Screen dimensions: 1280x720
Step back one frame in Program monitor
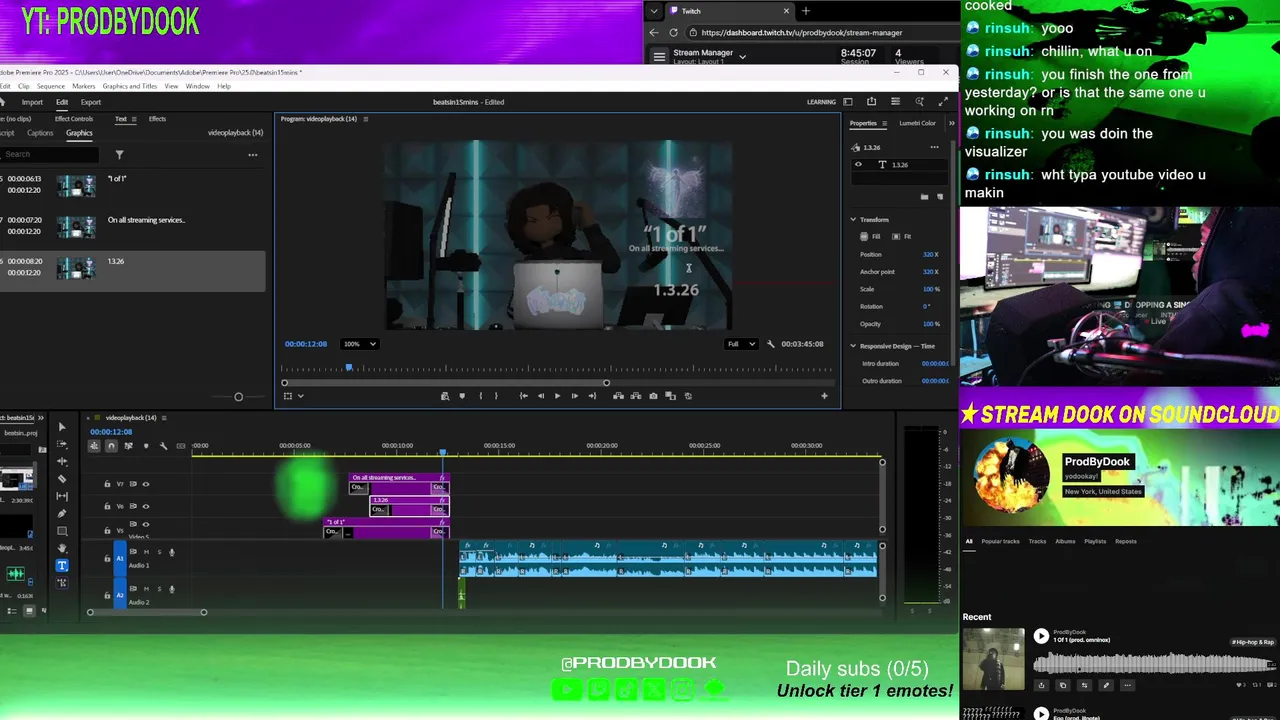[541, 396]
